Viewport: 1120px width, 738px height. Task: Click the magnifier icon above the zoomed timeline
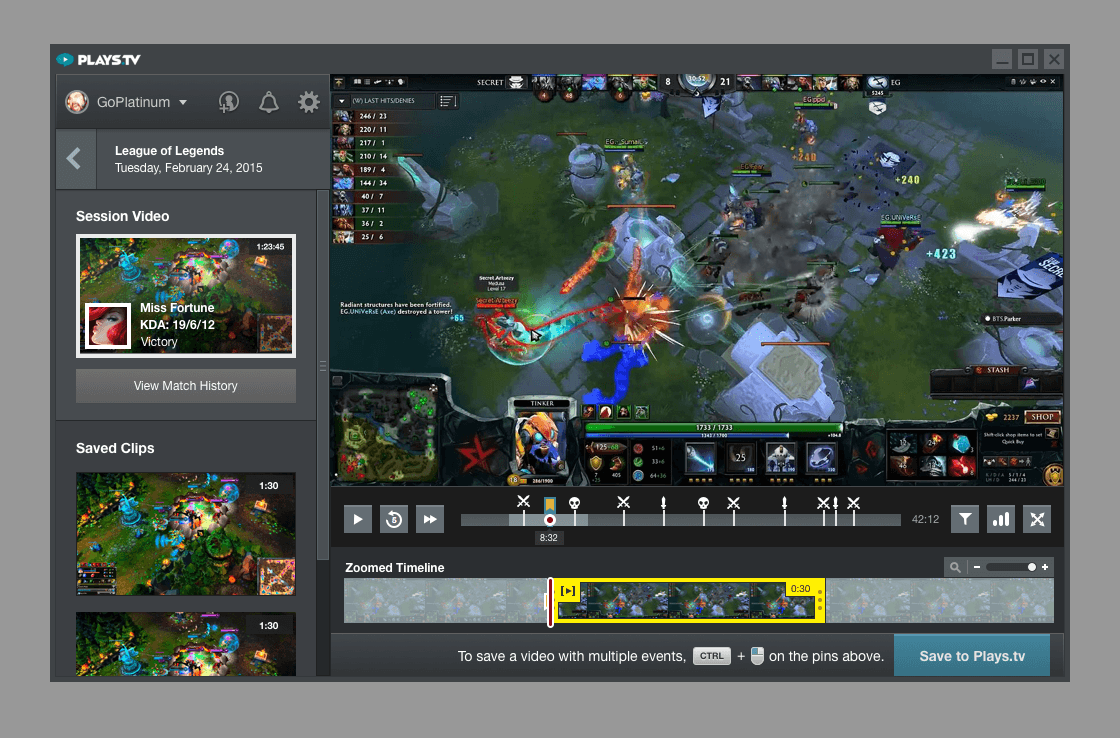click(x=955, y=567)
